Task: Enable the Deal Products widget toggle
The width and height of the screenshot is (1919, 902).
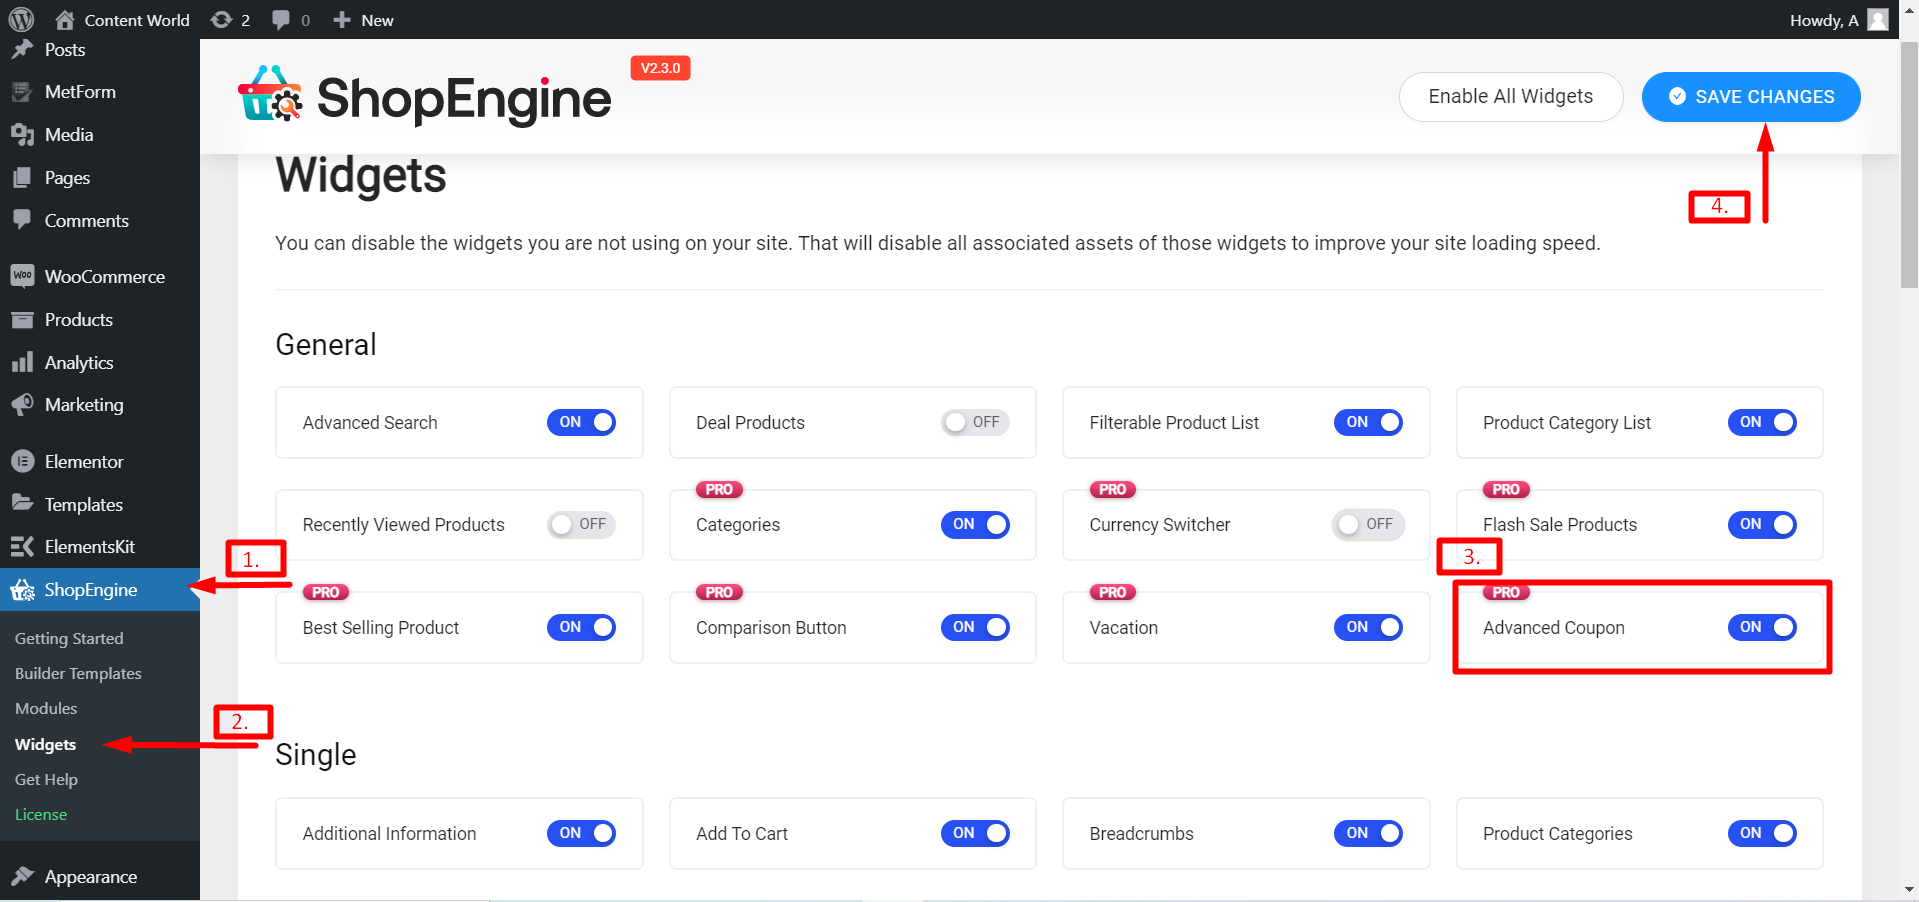Action: pos(975,422)
